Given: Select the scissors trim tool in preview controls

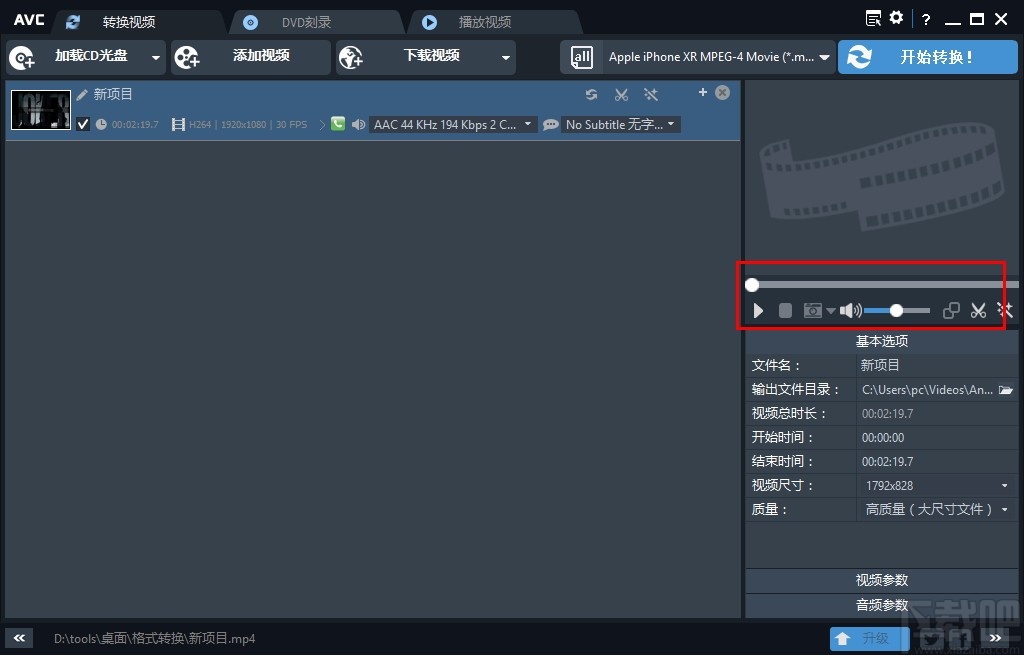Looking at the screenshot, I should click(x=978, y=311).
